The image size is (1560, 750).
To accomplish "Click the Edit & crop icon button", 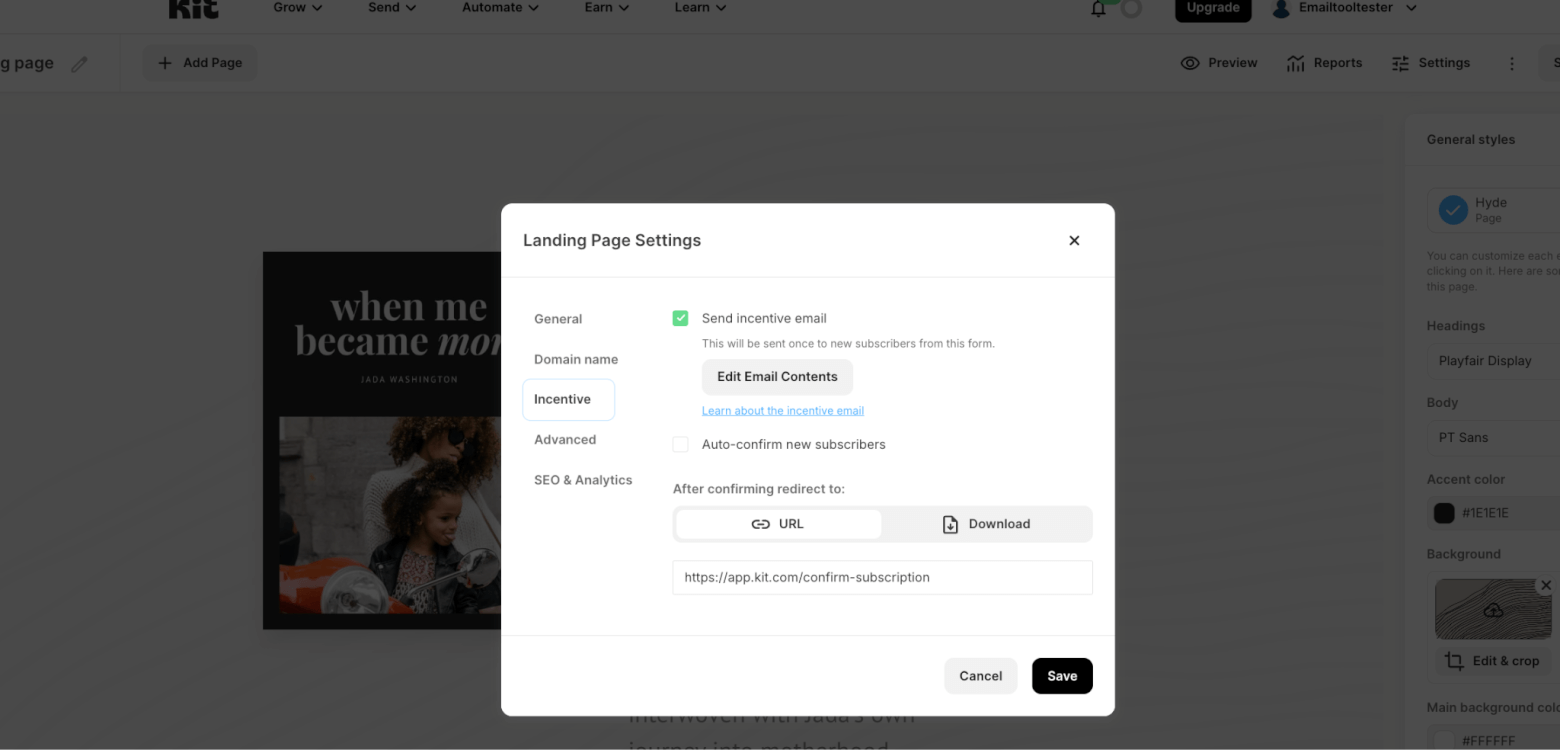I will click(1454, 661).
